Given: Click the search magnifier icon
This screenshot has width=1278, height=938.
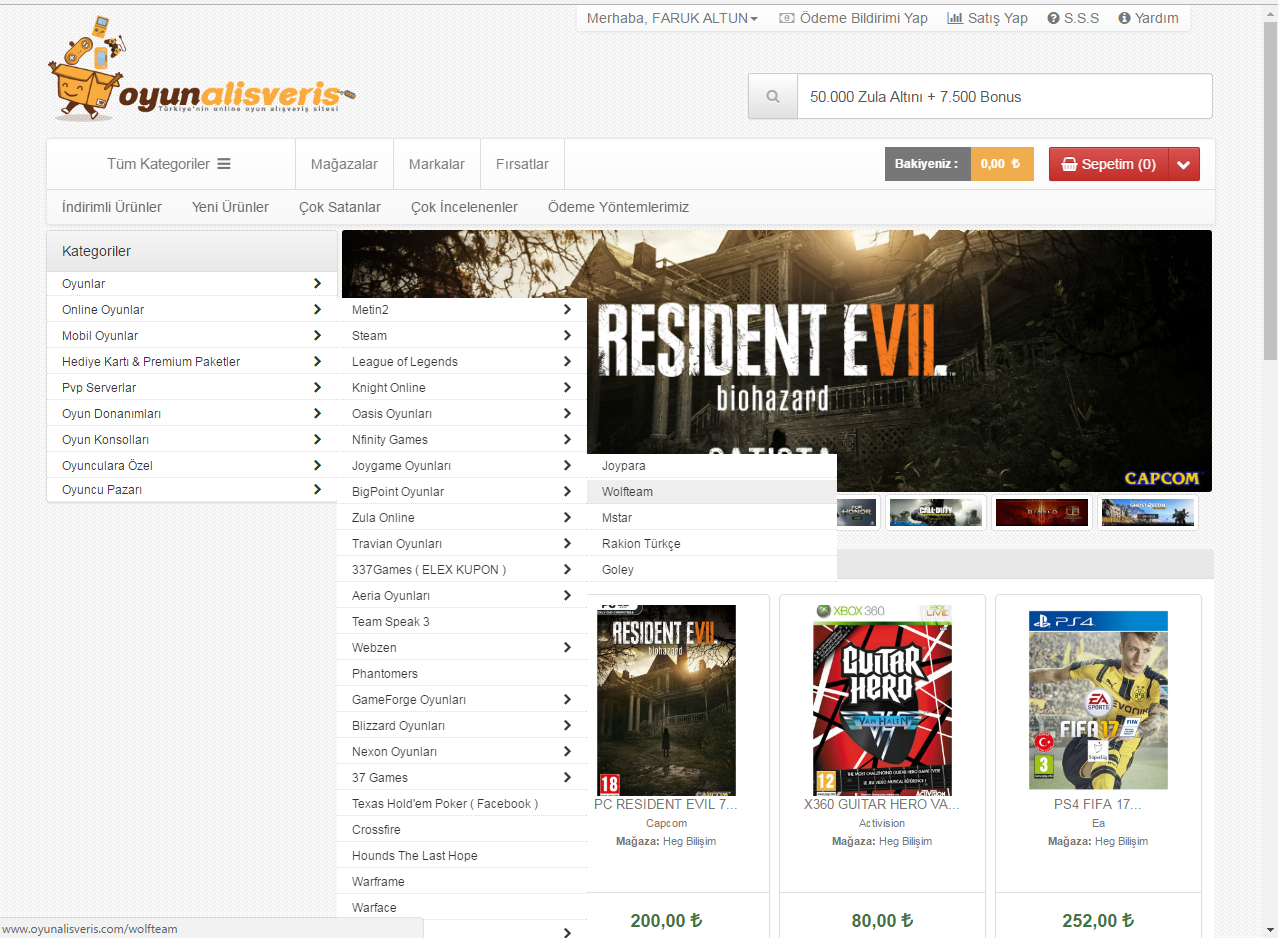Looking at the screenshot, I should (773, 96).
